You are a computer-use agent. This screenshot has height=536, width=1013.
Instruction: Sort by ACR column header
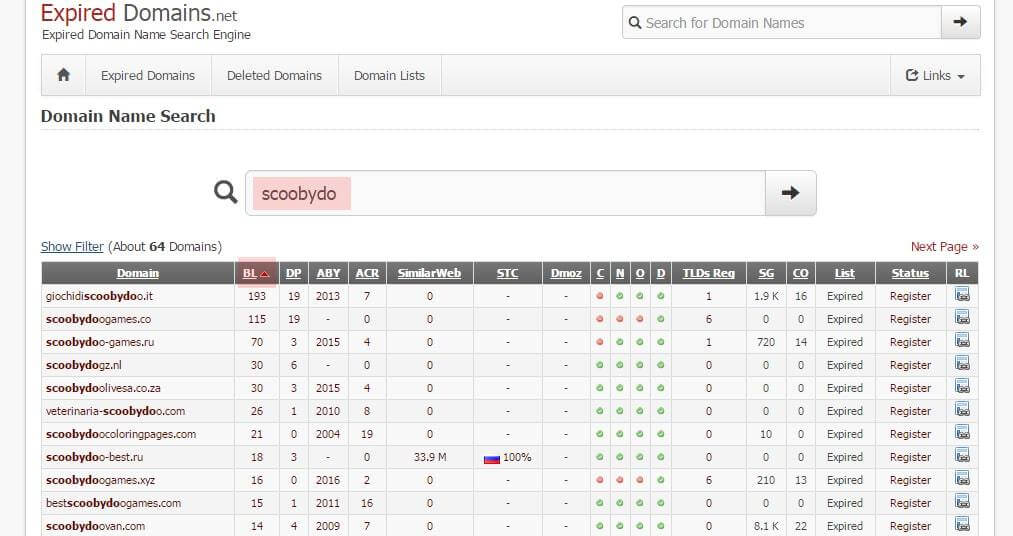(367, 273)
